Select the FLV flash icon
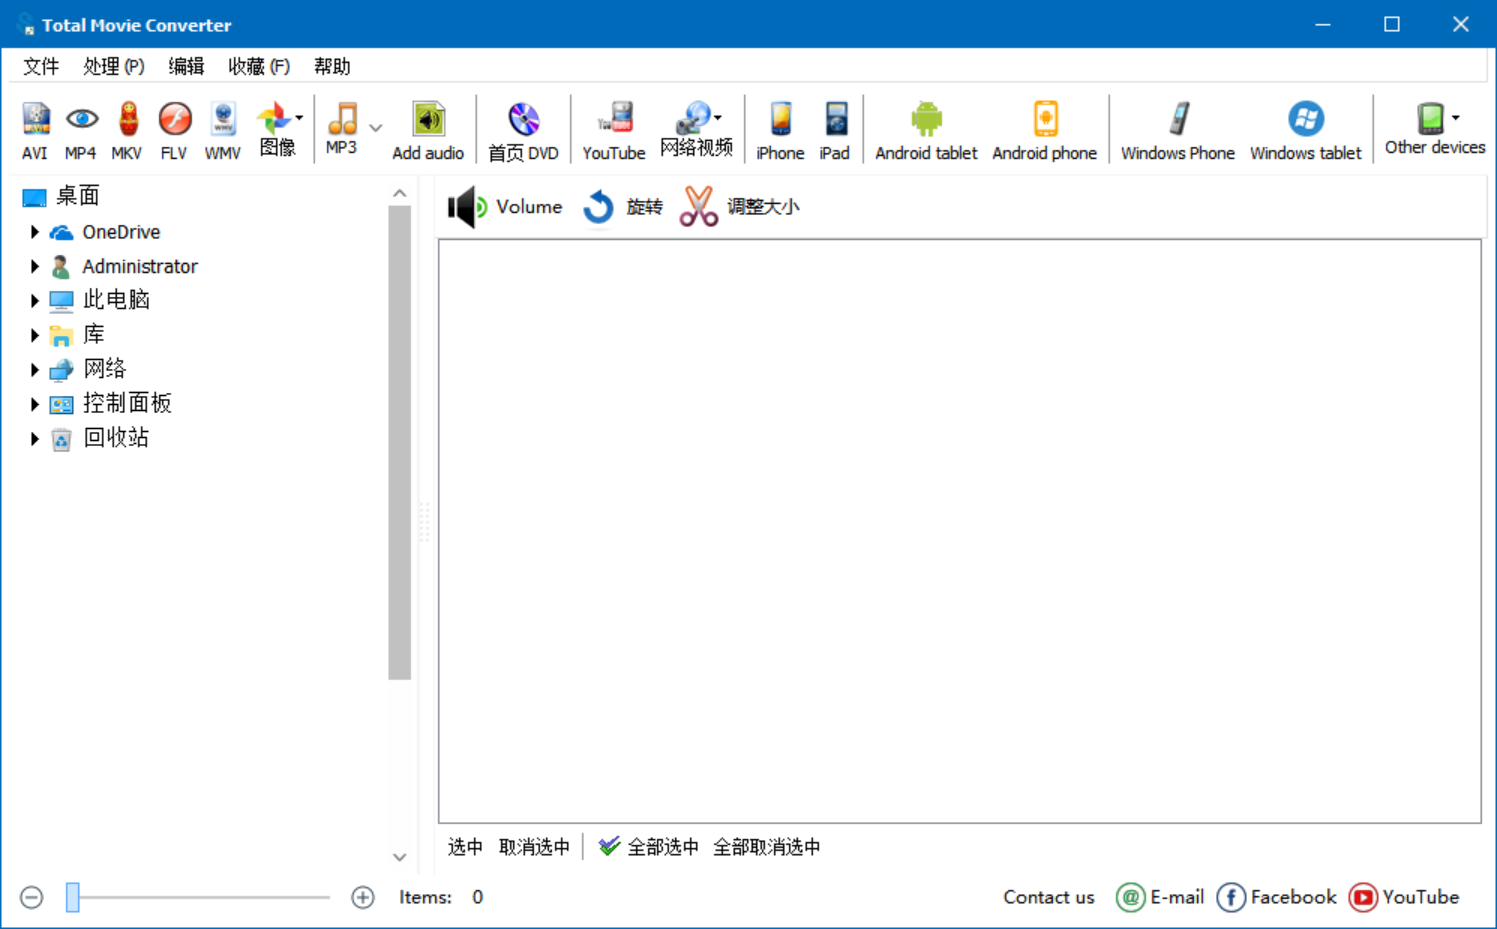This screenshot has width=1497, height=929. click(x=174, y=130)
